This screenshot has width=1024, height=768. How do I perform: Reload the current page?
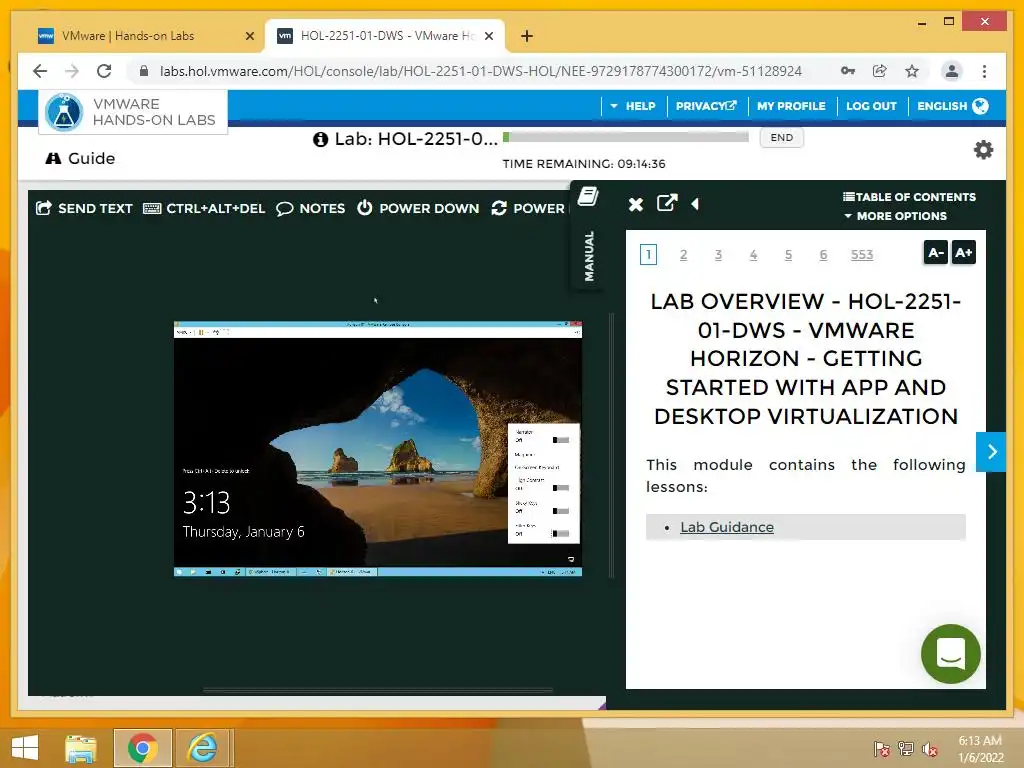pos(104,71)
